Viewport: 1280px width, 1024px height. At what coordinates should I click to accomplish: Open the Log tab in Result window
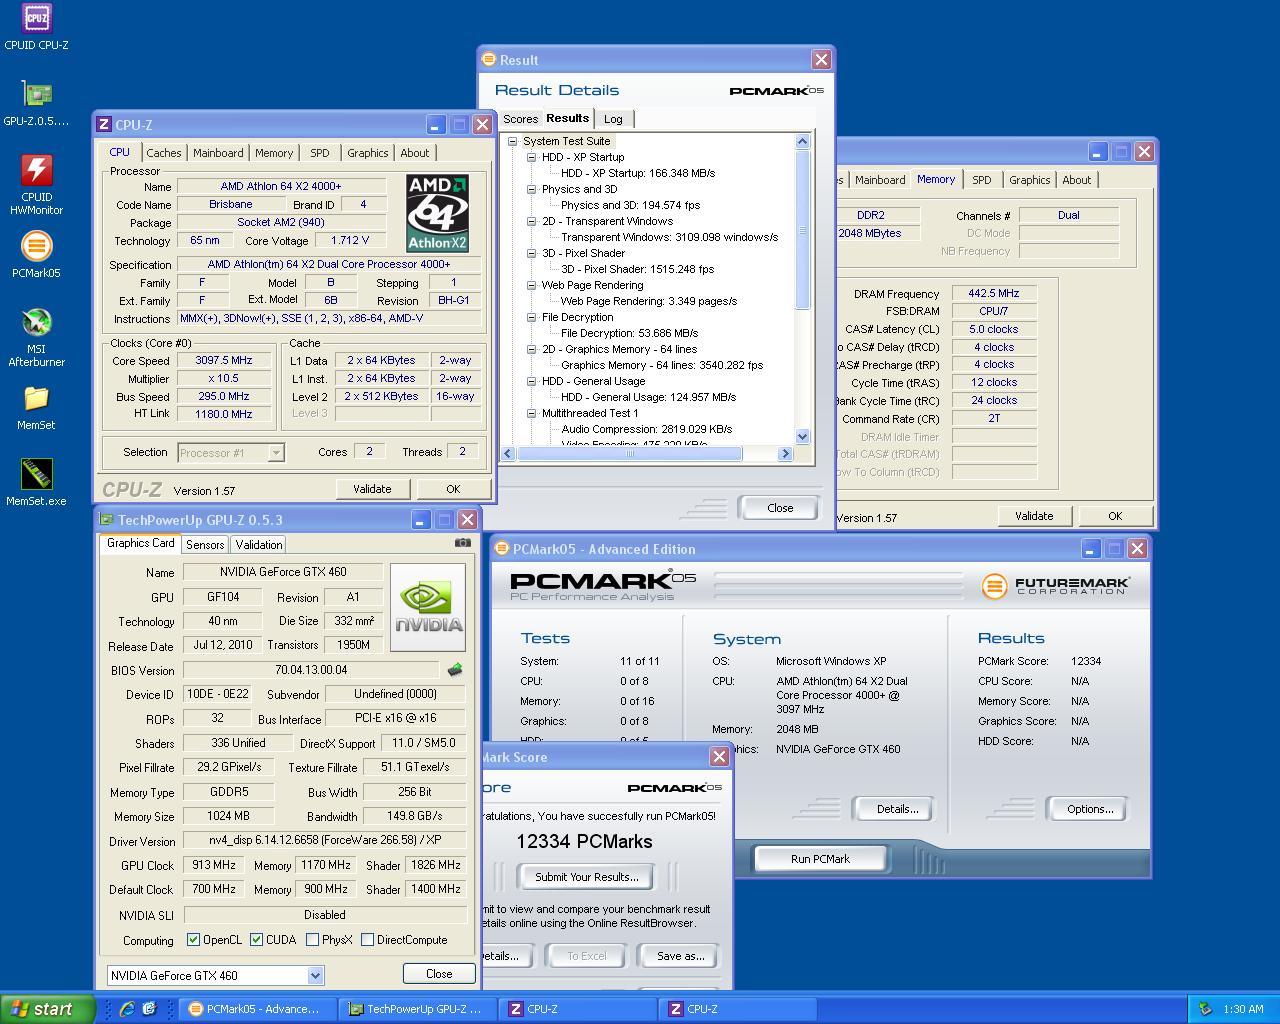613,119
